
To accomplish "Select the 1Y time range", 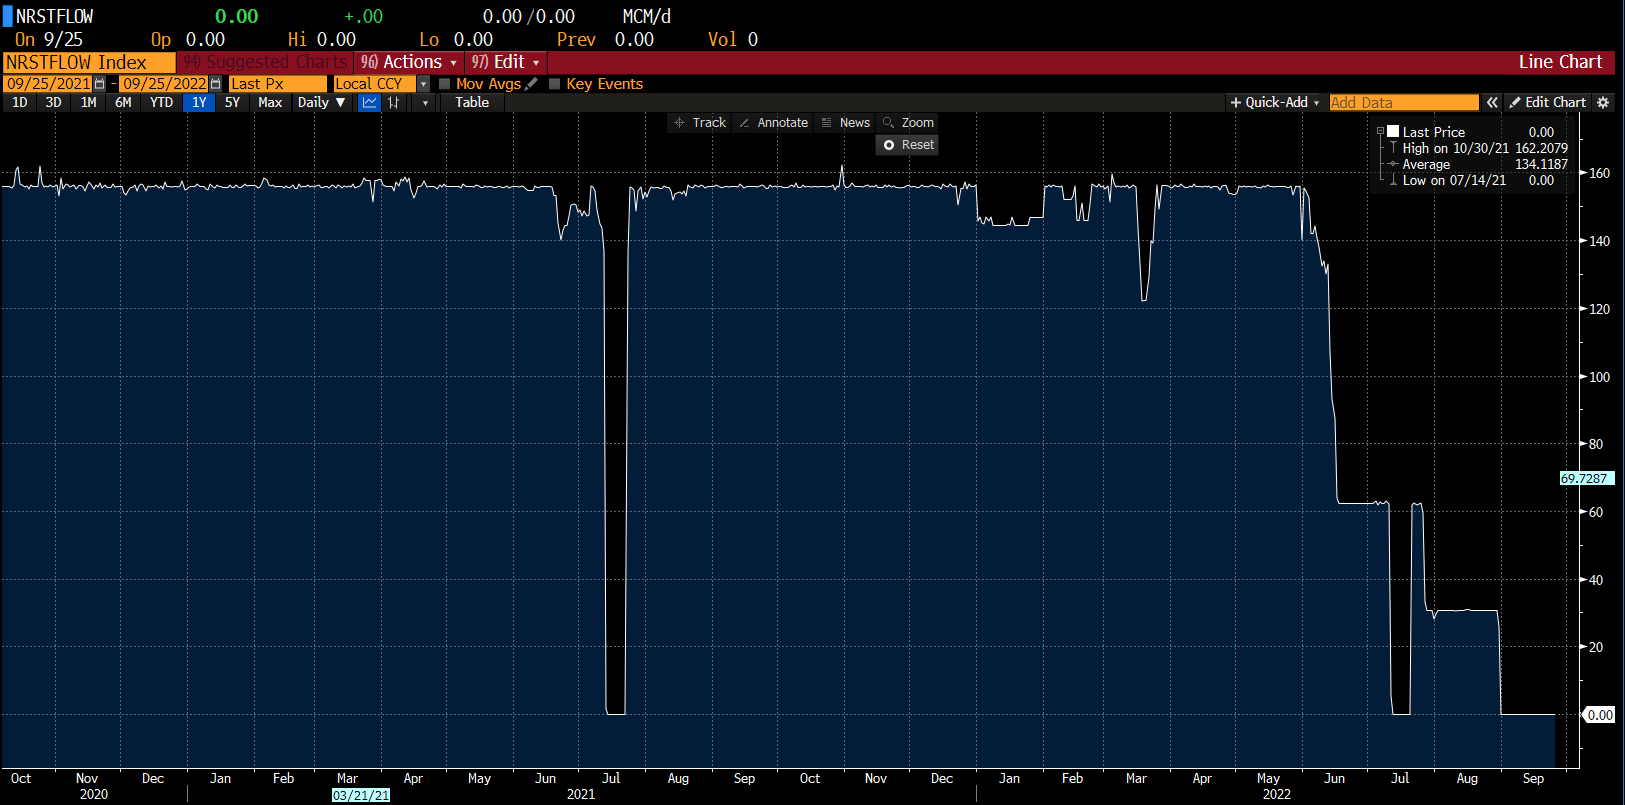I will tap(199, 103).
